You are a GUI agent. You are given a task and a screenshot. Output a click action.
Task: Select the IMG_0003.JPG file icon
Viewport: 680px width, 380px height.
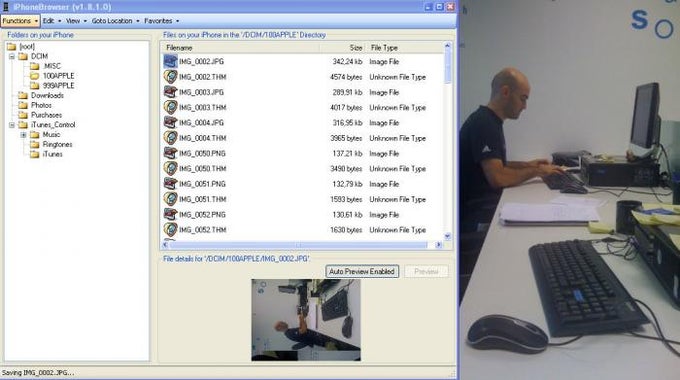click(170, 92)
